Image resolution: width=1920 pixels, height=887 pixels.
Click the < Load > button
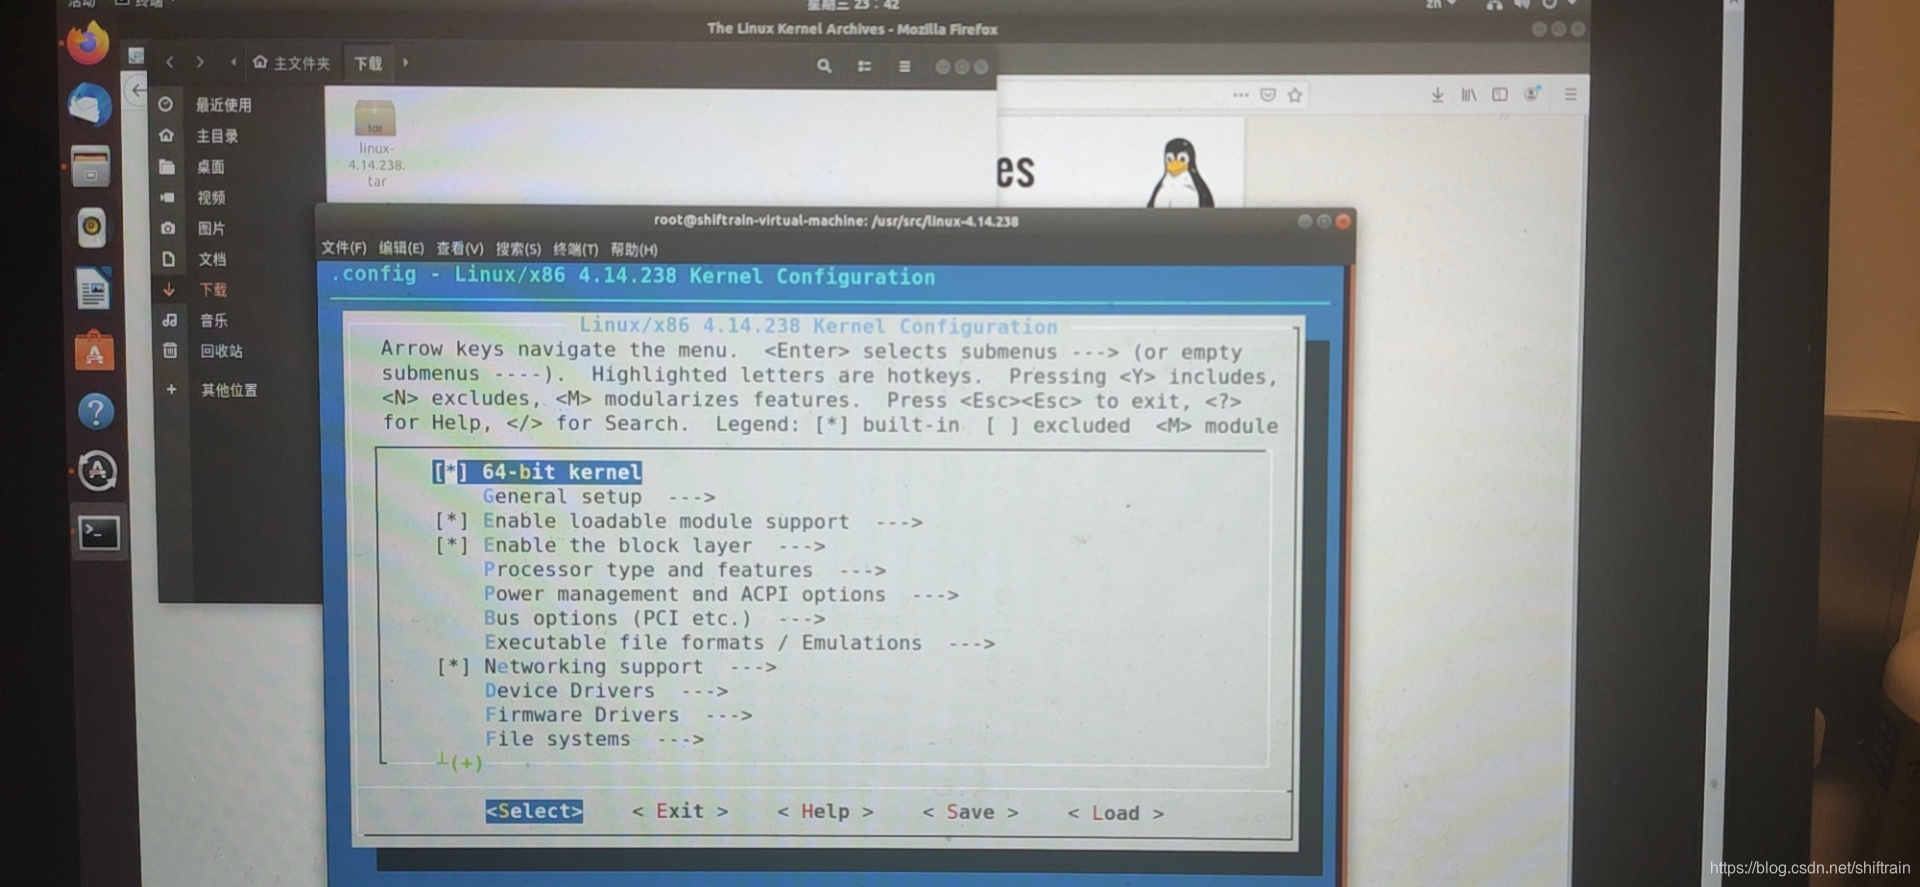click(1115, 814)
